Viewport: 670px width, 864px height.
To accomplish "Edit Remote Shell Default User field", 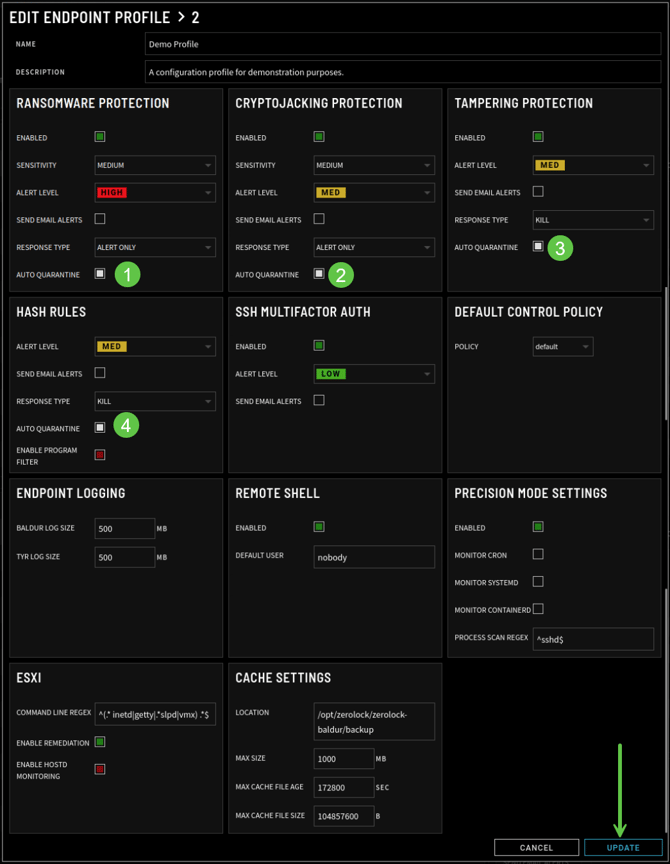I will pos(374,557).
